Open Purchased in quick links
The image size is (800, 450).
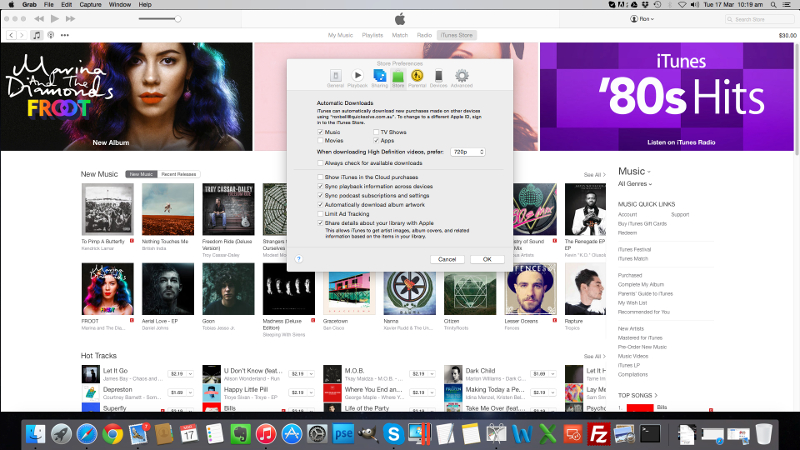[x=630, y=275]
